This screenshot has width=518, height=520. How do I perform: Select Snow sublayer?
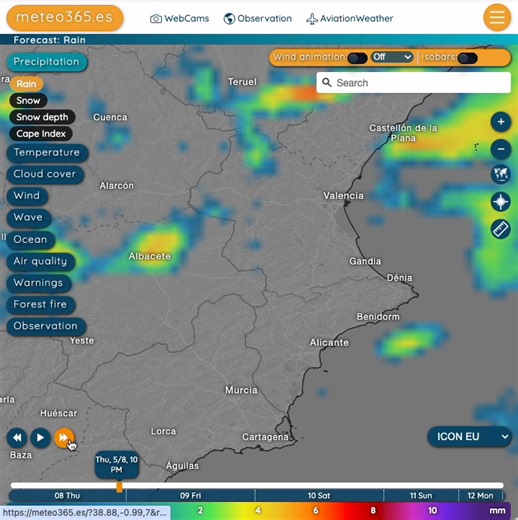[x=28, y=100]
